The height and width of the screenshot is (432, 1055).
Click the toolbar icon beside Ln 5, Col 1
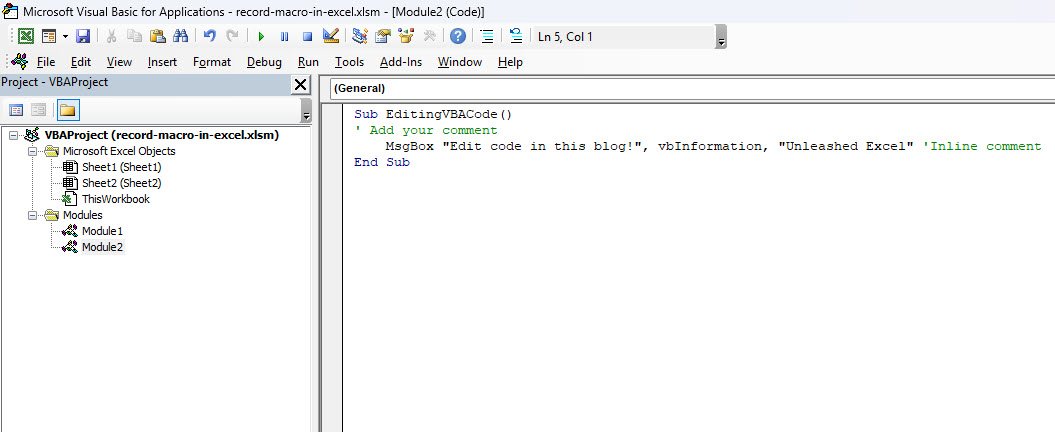click(x=516, y=36)
